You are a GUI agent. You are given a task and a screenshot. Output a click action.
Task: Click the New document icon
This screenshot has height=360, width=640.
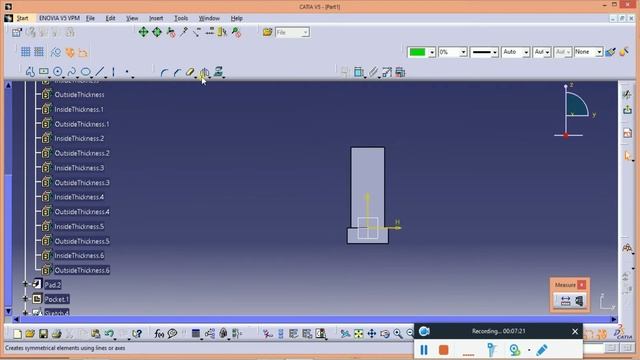click(x=17, y=334)
